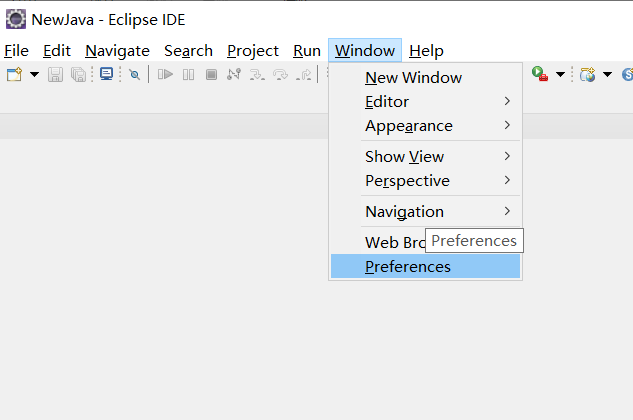Viewport: 633px width, 420px height.
Task: Open the Run menu
Action: 307,51
